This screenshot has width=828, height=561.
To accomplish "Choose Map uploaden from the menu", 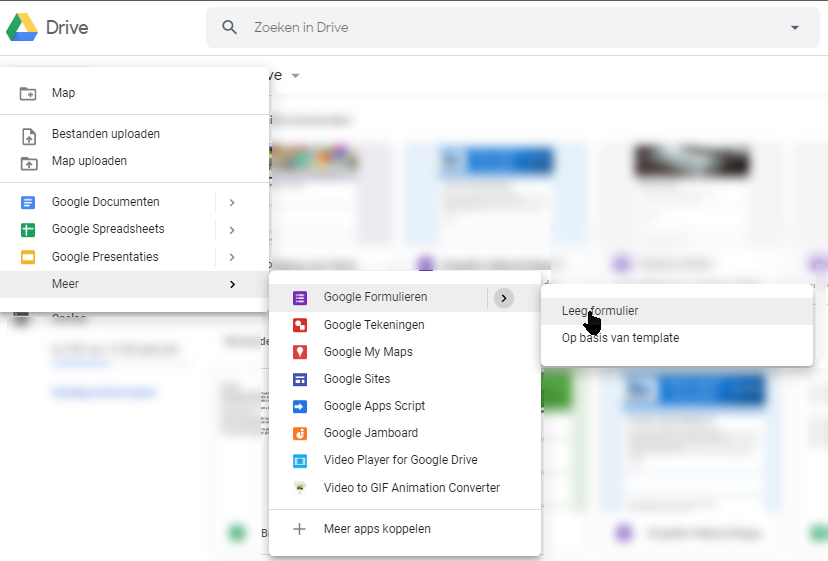I will [x=134, y=161].
